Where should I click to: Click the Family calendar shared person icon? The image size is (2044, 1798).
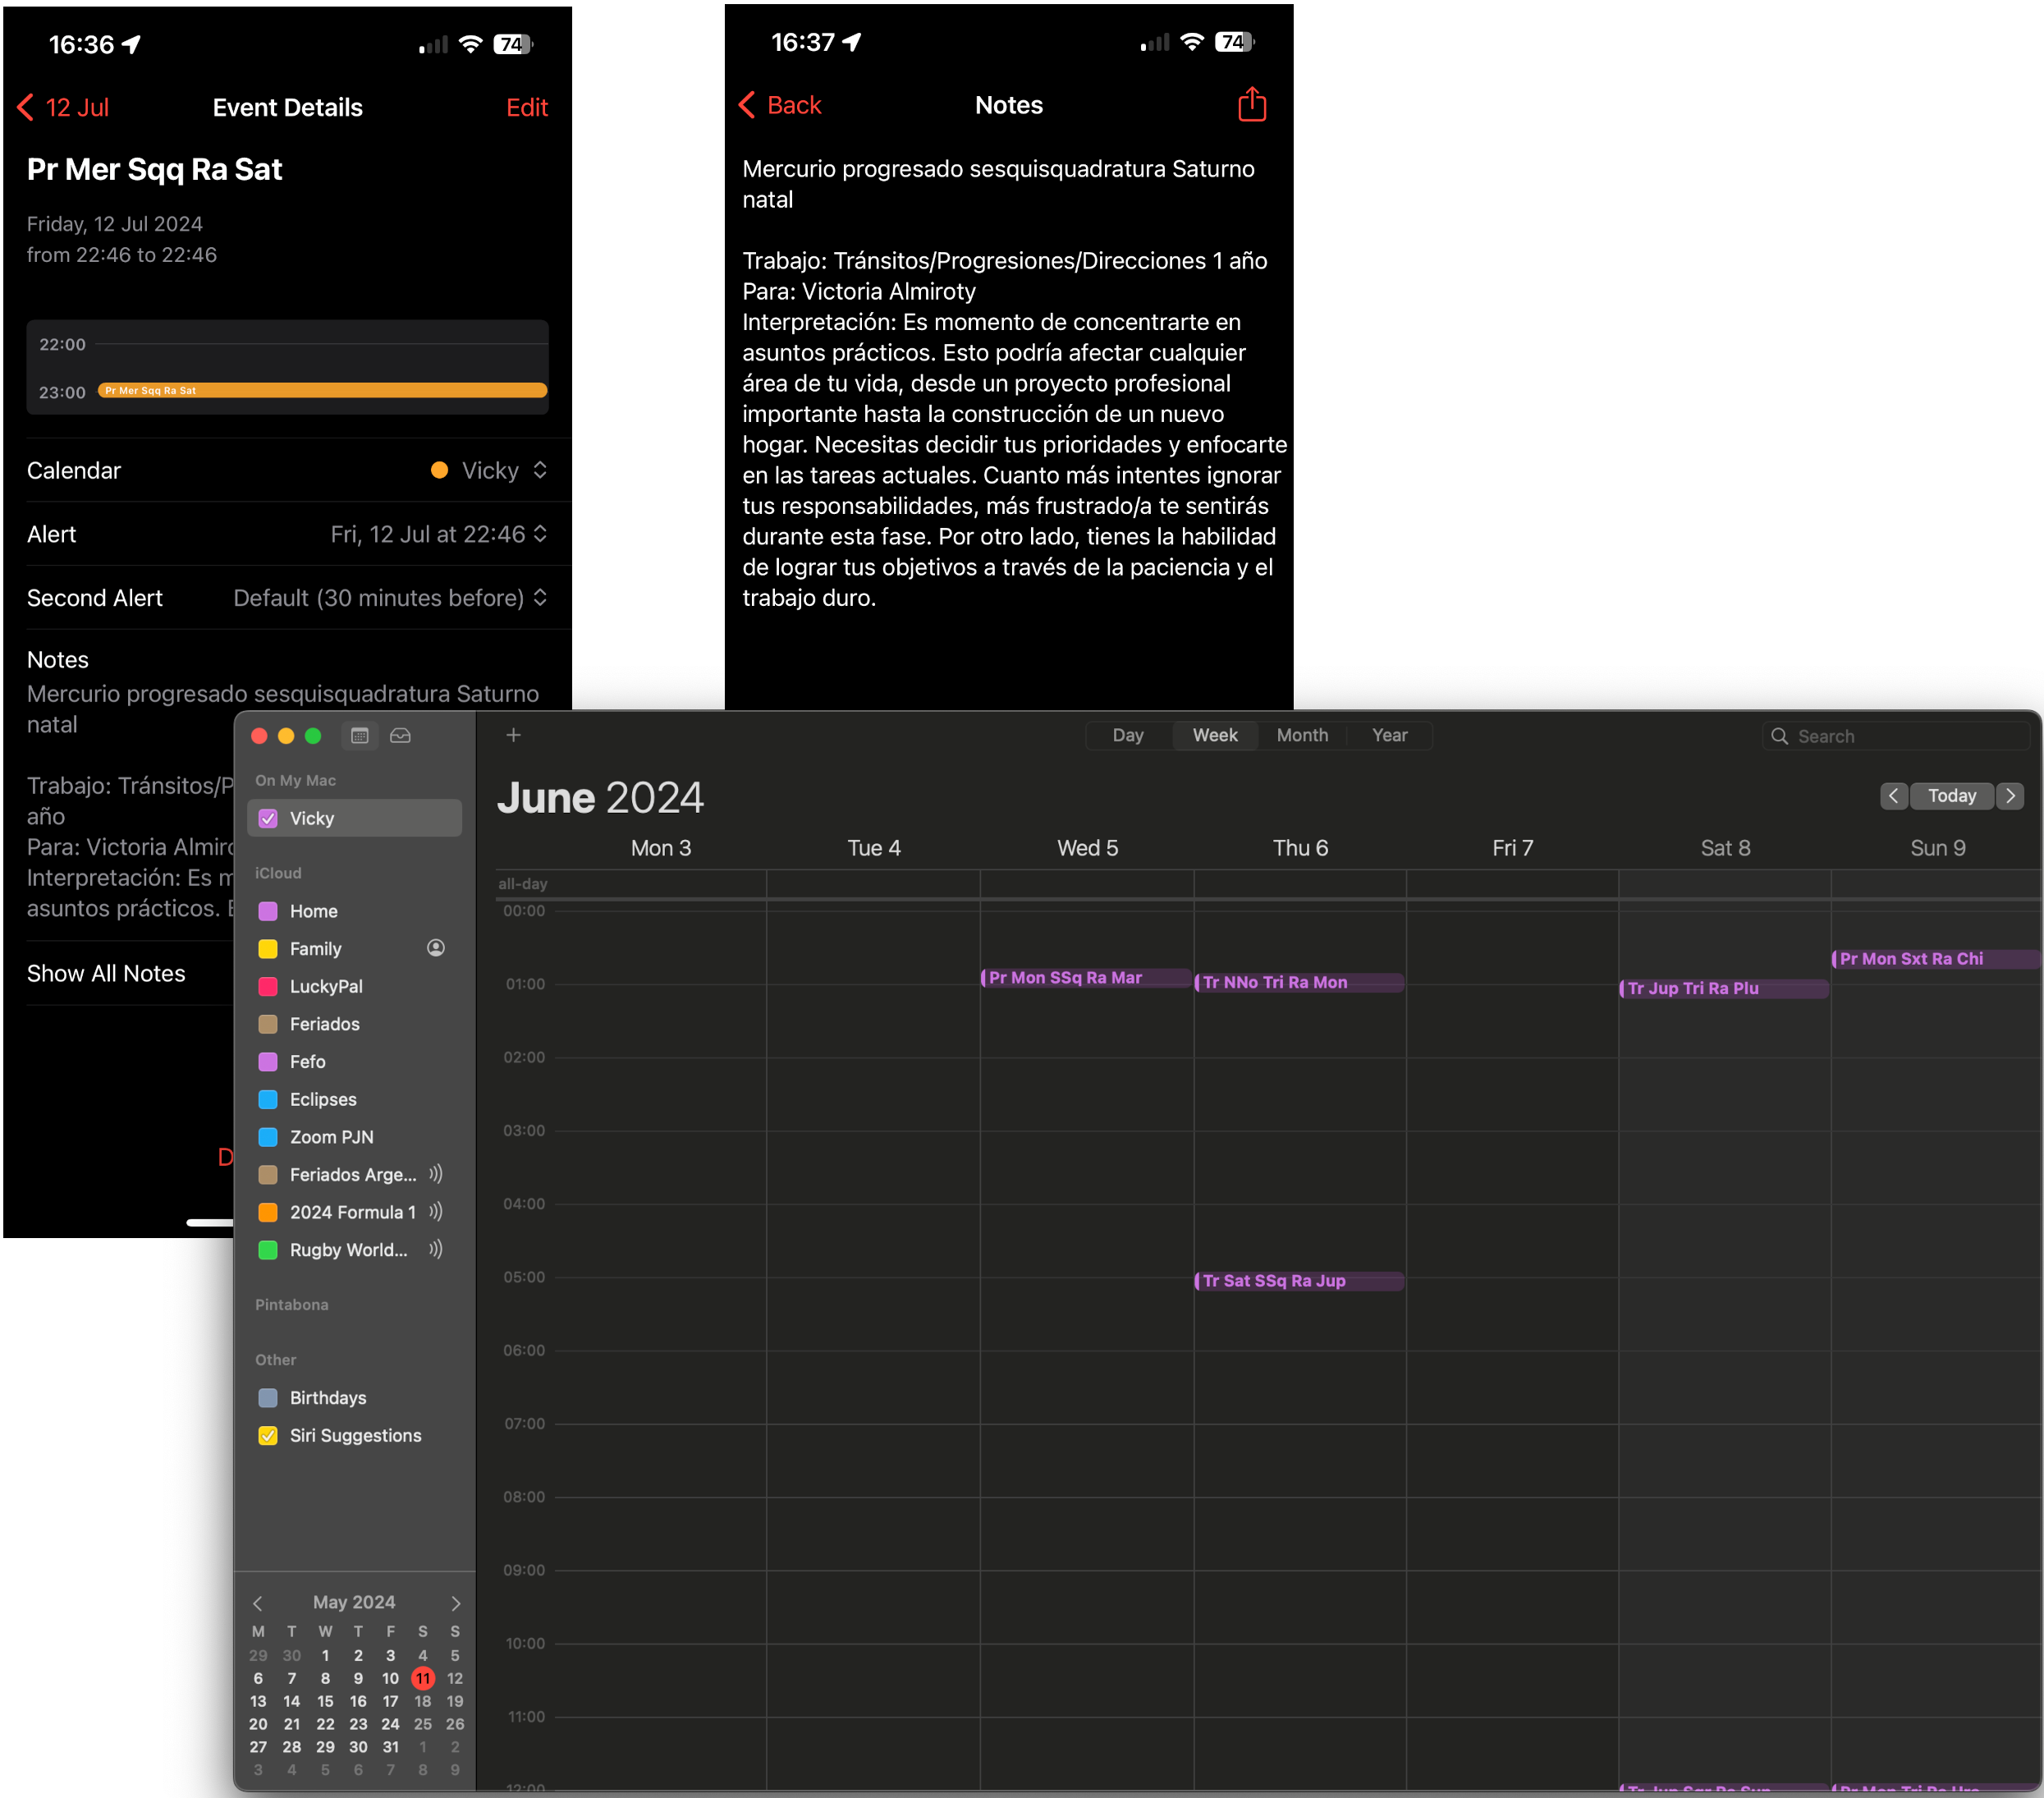(436, 948)
